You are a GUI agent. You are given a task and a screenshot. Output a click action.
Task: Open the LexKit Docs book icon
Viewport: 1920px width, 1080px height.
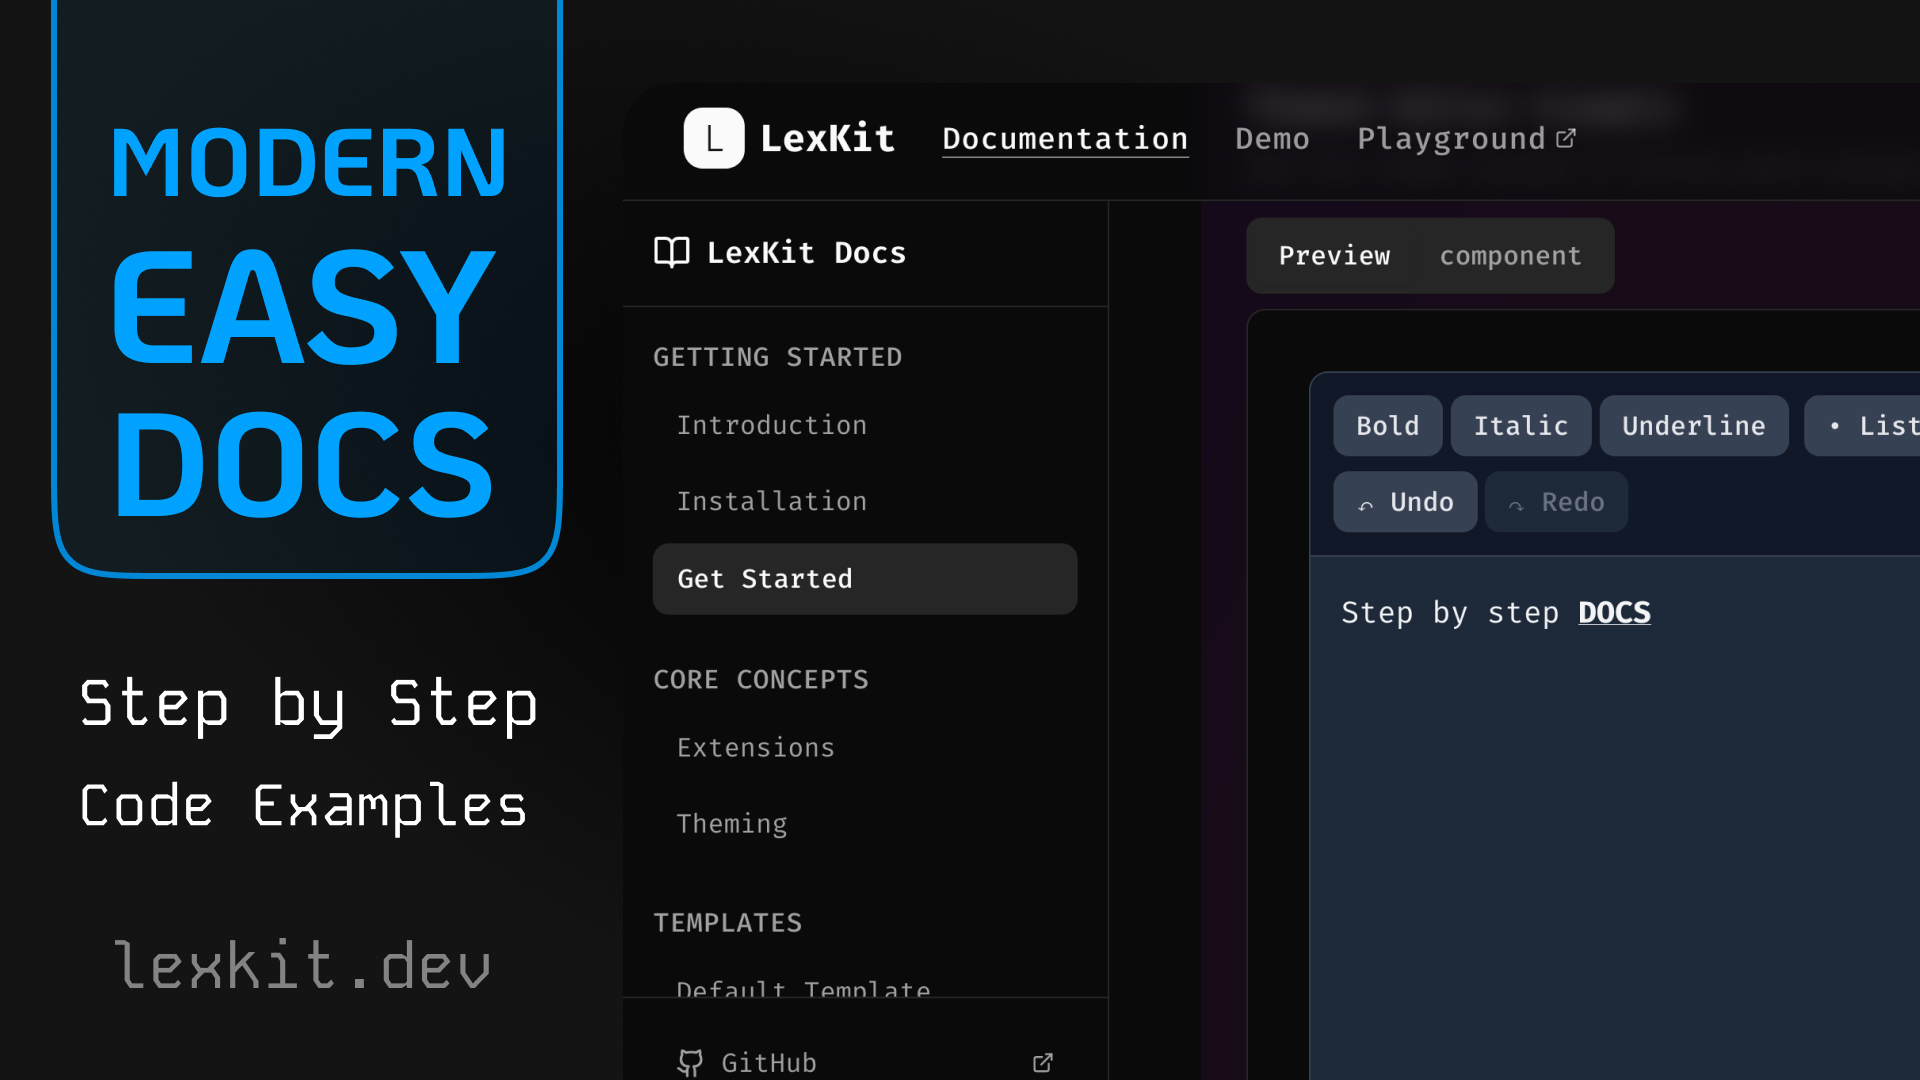pos(674,252)
